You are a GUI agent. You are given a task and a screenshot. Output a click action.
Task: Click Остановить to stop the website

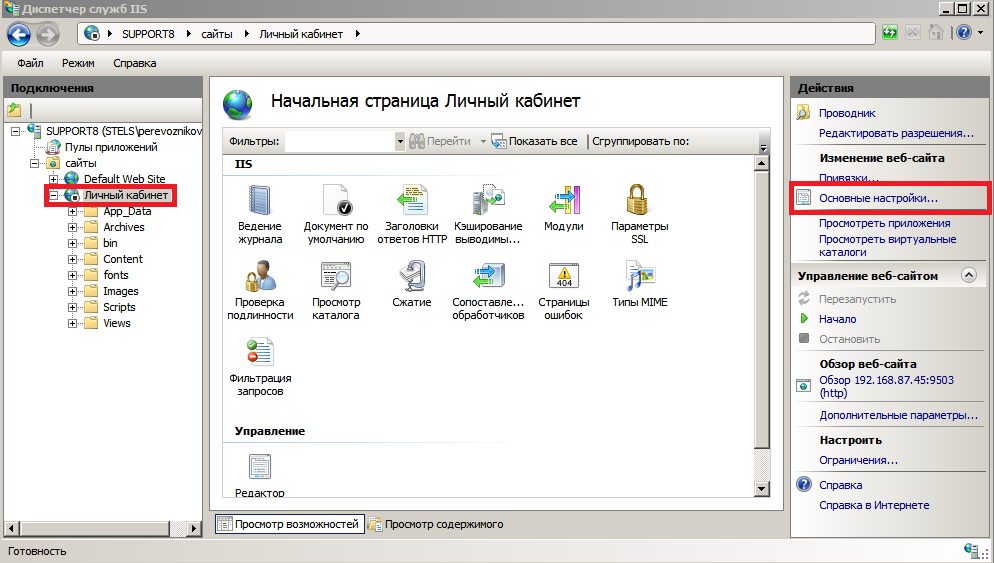tap(849, 339)
